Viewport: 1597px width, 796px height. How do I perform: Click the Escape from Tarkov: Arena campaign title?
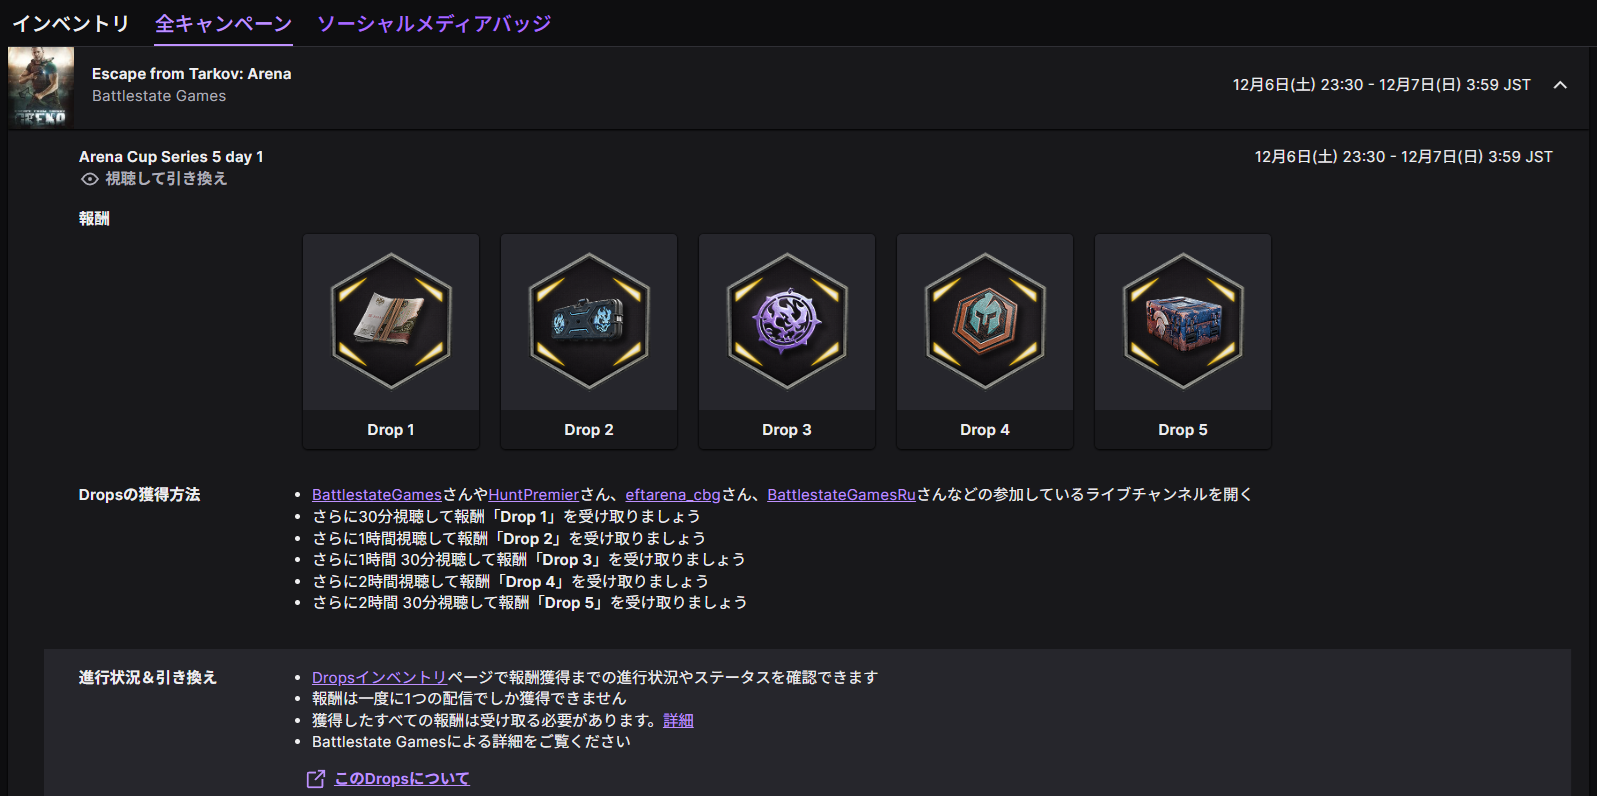pyautogui.click(x=192, y=74)
